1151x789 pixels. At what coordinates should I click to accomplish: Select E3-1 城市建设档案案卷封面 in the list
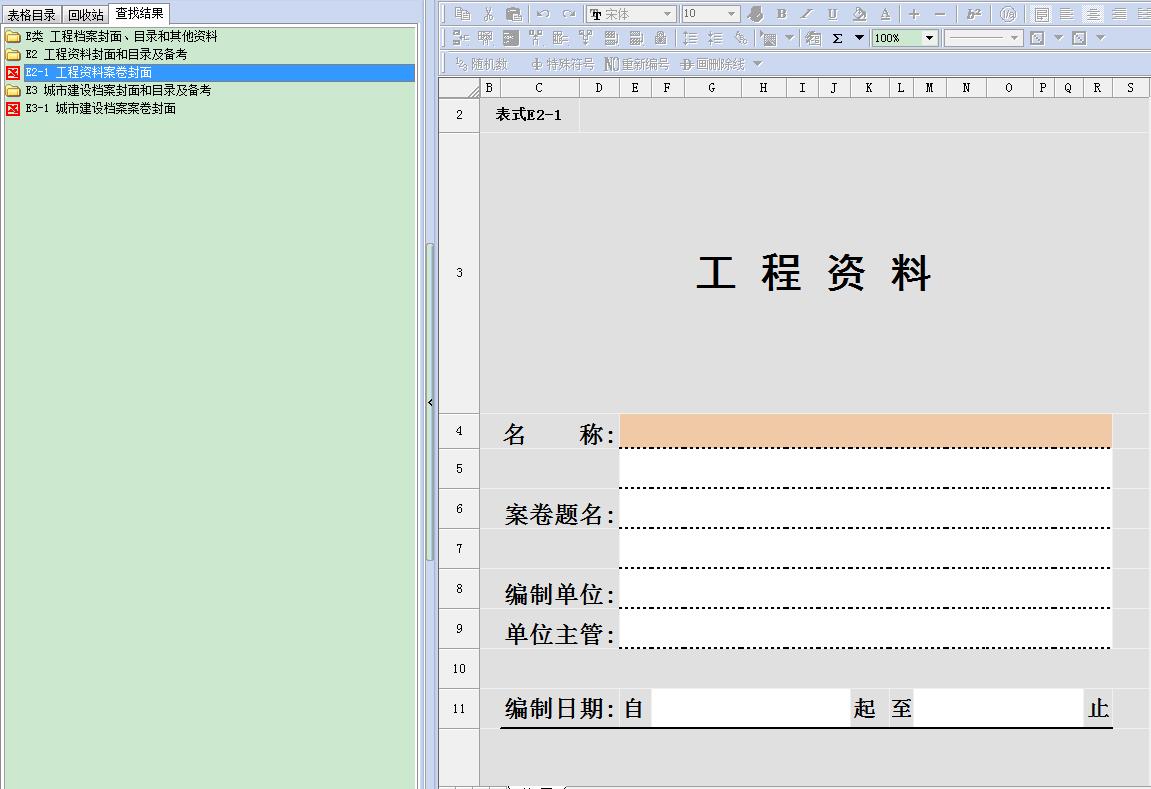click(x=115, y=108)
